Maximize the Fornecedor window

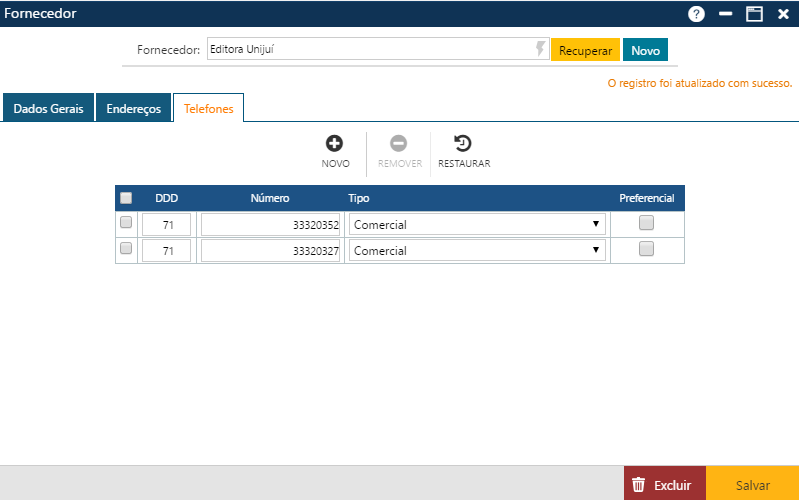[754, 14]
